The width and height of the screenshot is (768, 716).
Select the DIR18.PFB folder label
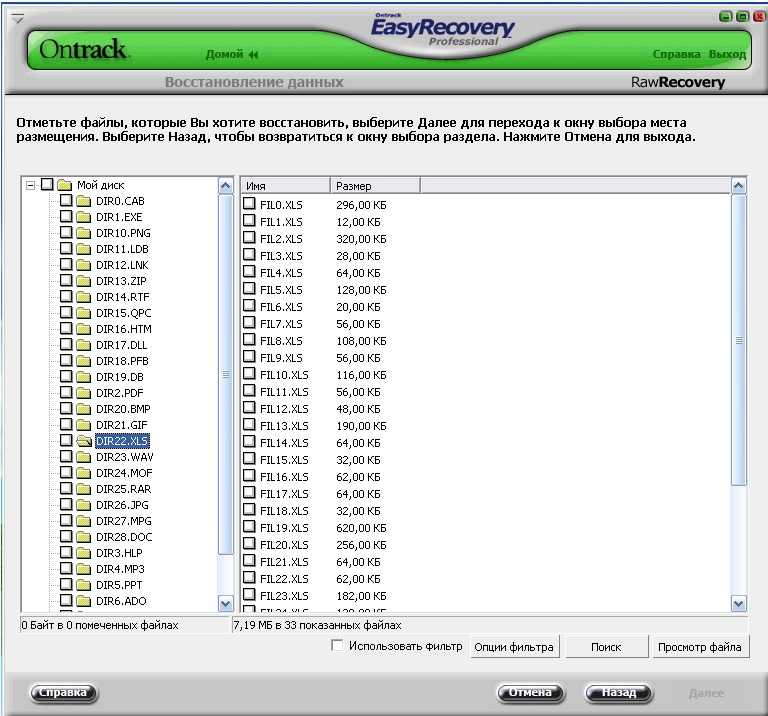click(122, 361)
